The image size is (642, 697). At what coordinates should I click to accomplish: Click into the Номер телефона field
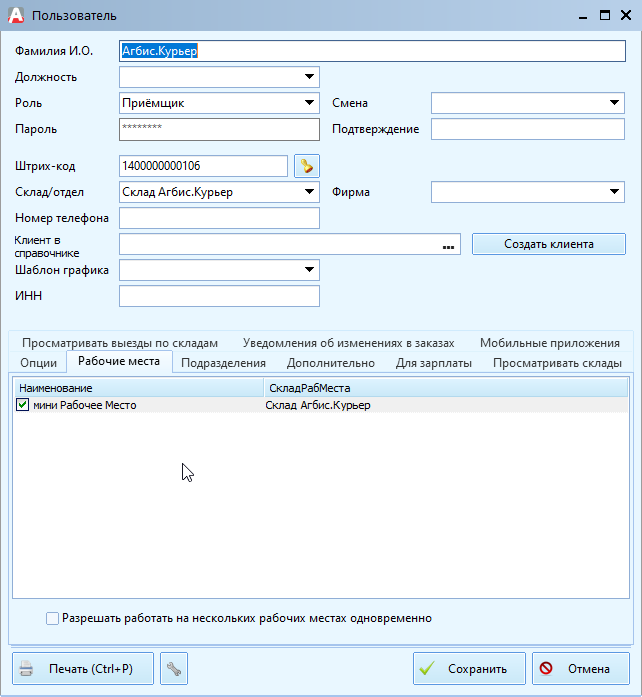(219, 218)
